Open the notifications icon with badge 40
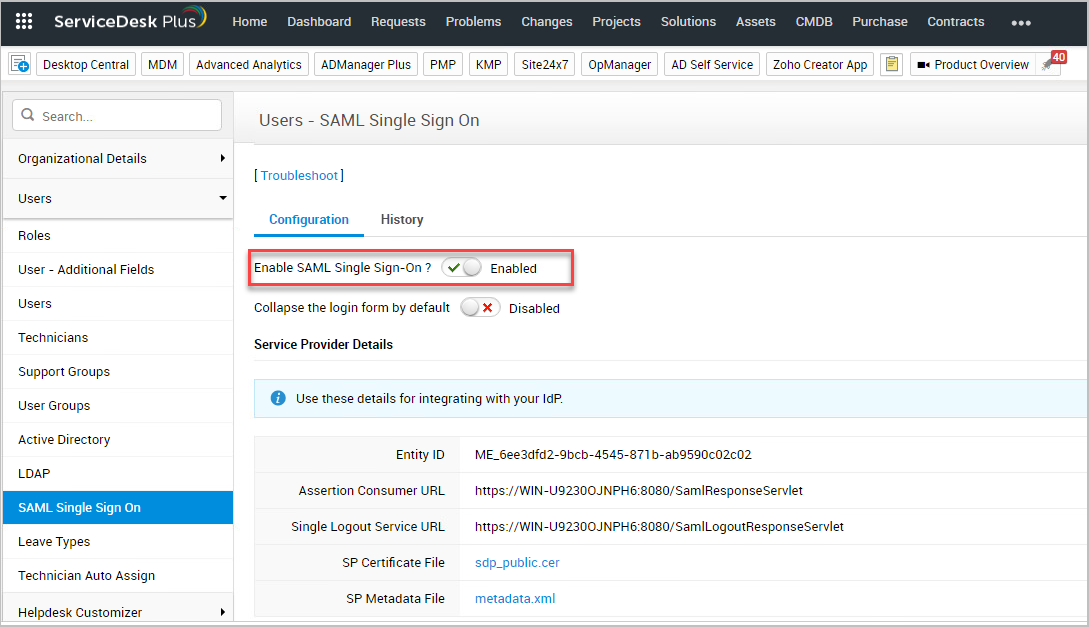This screenshot has width=1089, height=627. [1051, 62]
